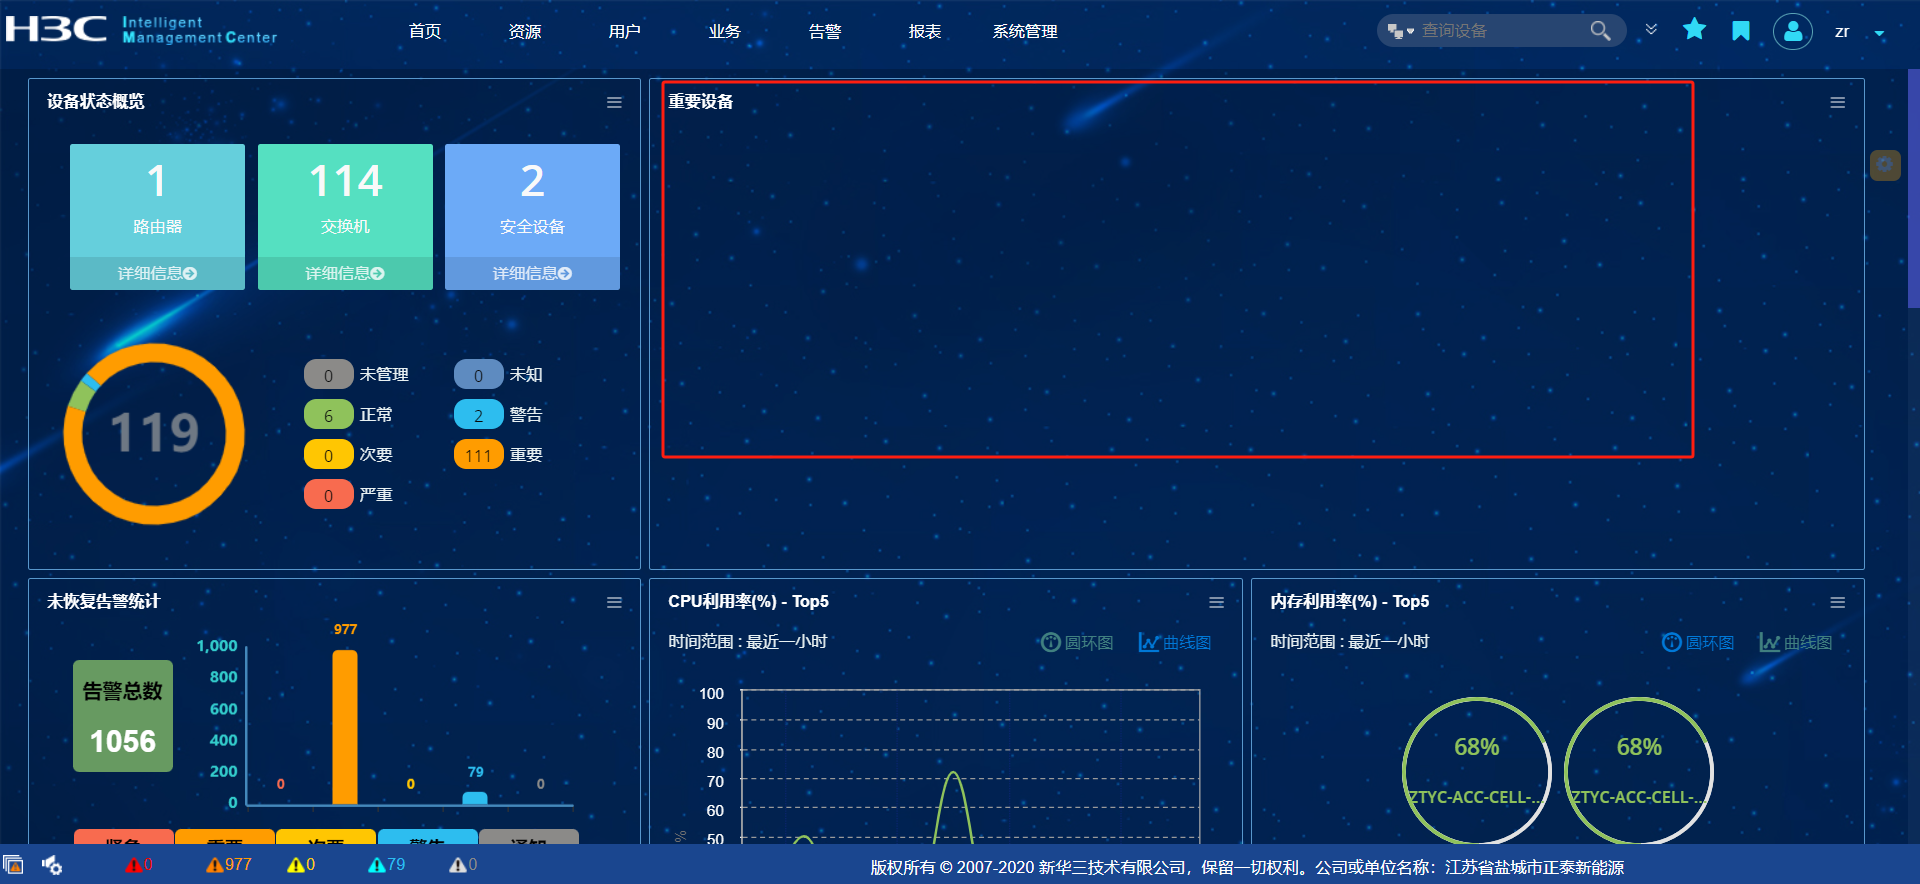Click the 设备状态概览 panel title

pyautogui.click(x=96, y=101)
